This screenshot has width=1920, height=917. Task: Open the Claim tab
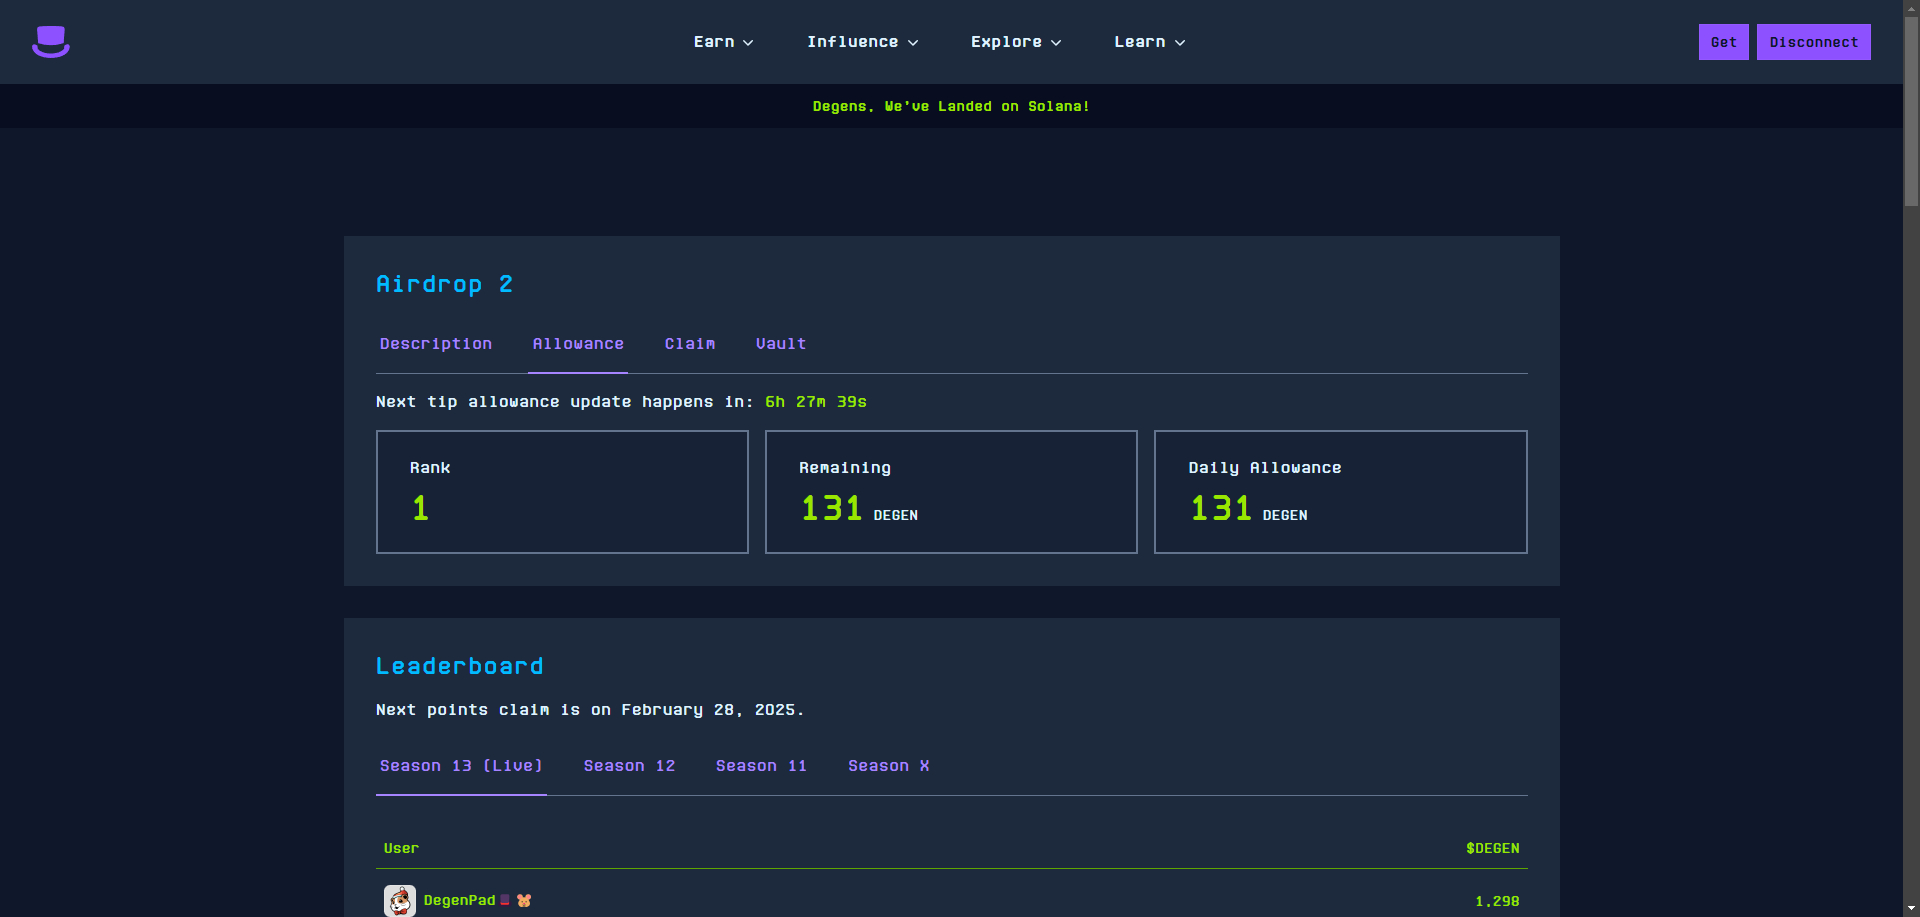point(690,344)
